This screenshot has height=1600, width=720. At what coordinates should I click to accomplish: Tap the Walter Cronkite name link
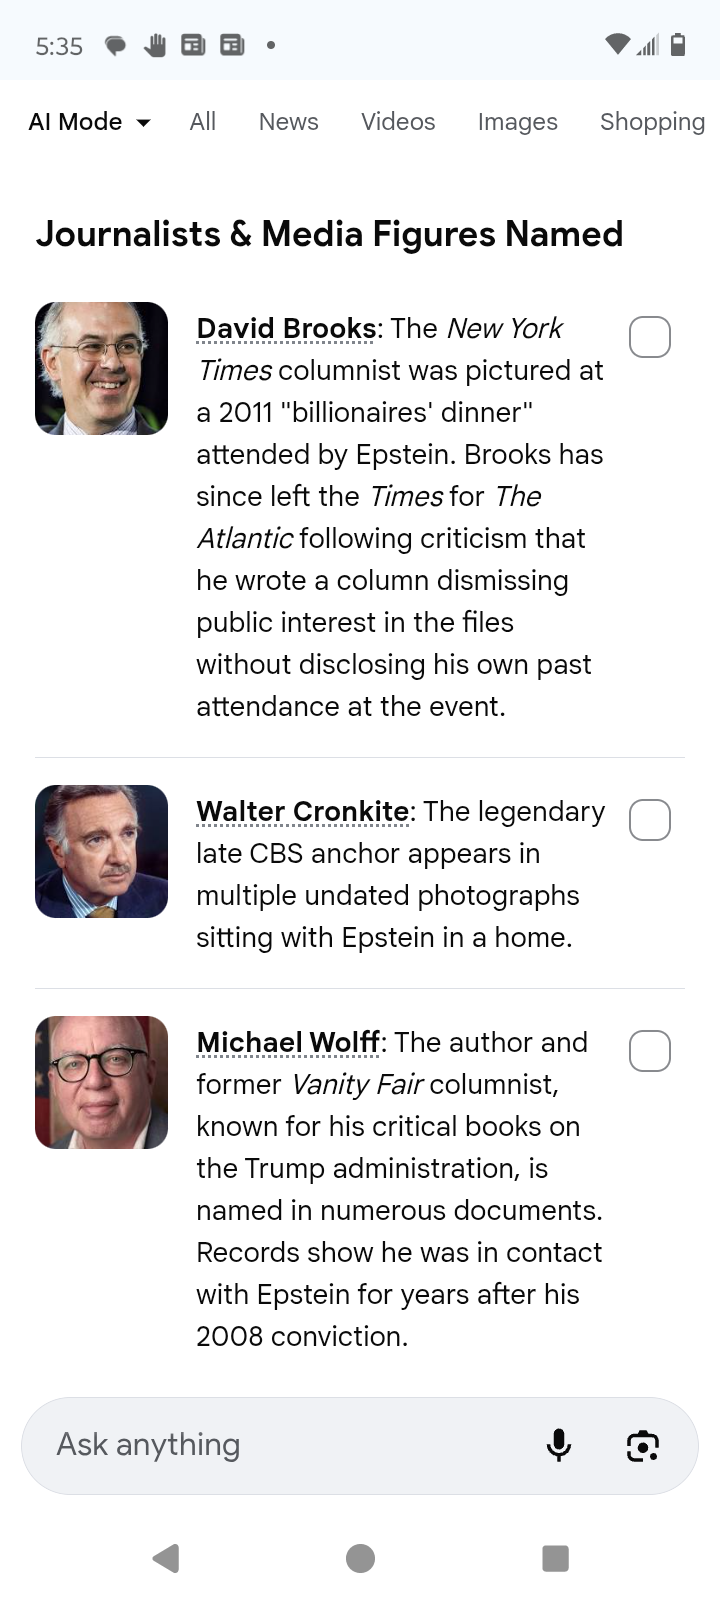[x=302, y=811]
